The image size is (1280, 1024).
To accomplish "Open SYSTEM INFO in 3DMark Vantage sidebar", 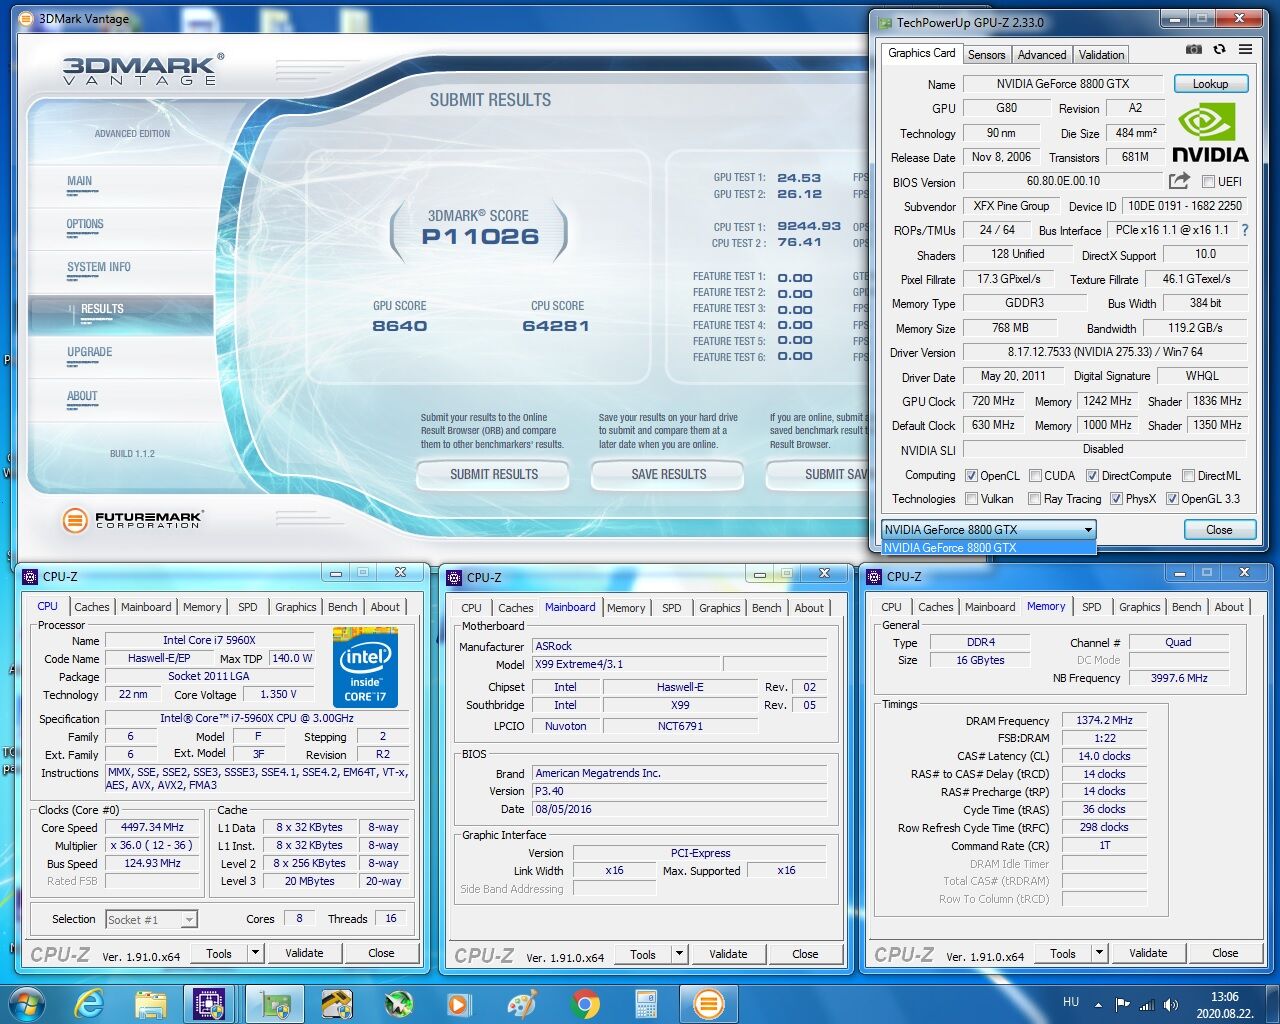I will 99,267.
